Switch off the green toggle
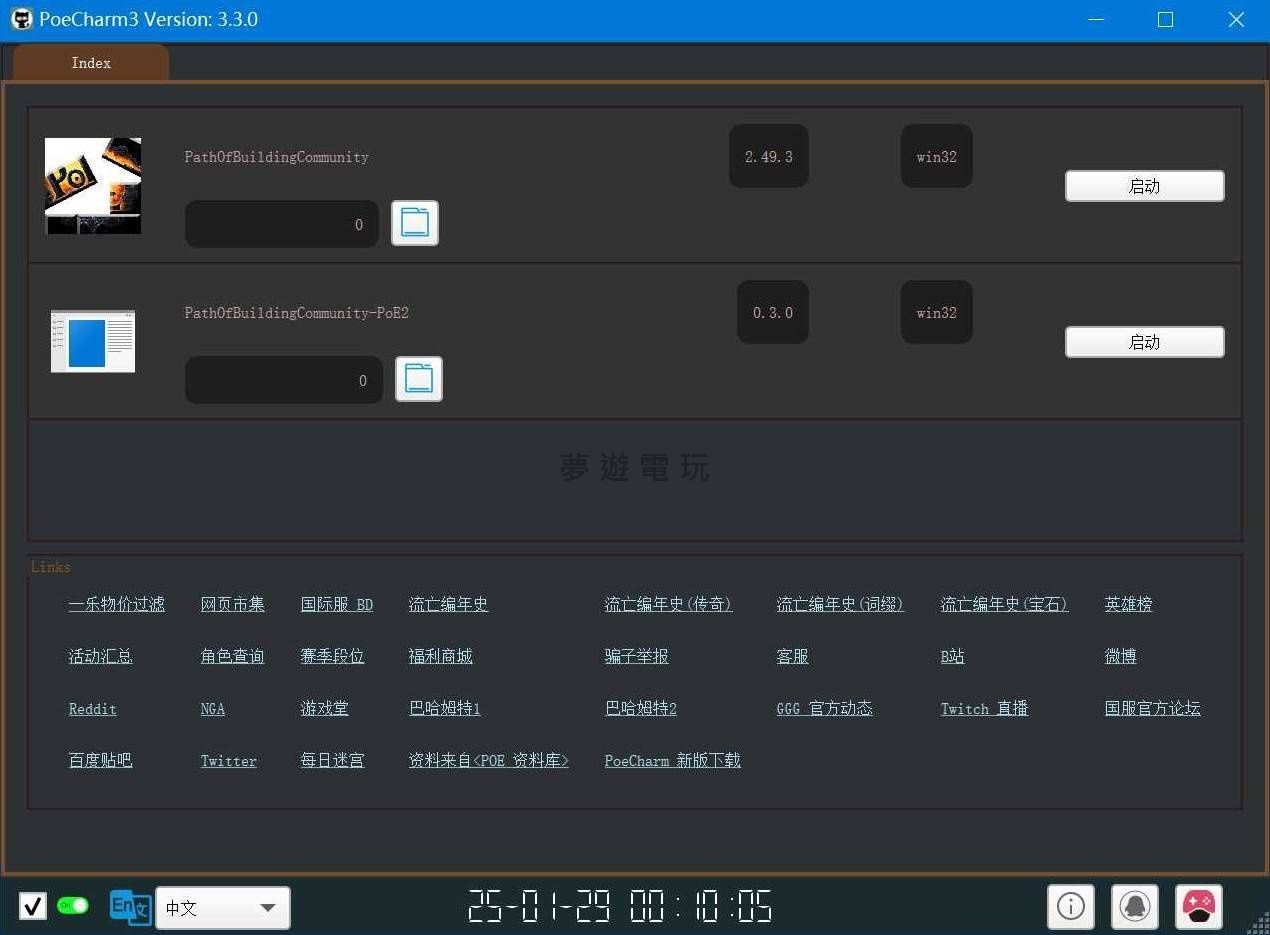Viewport: 1270px width, 935px height. [73, 906]
